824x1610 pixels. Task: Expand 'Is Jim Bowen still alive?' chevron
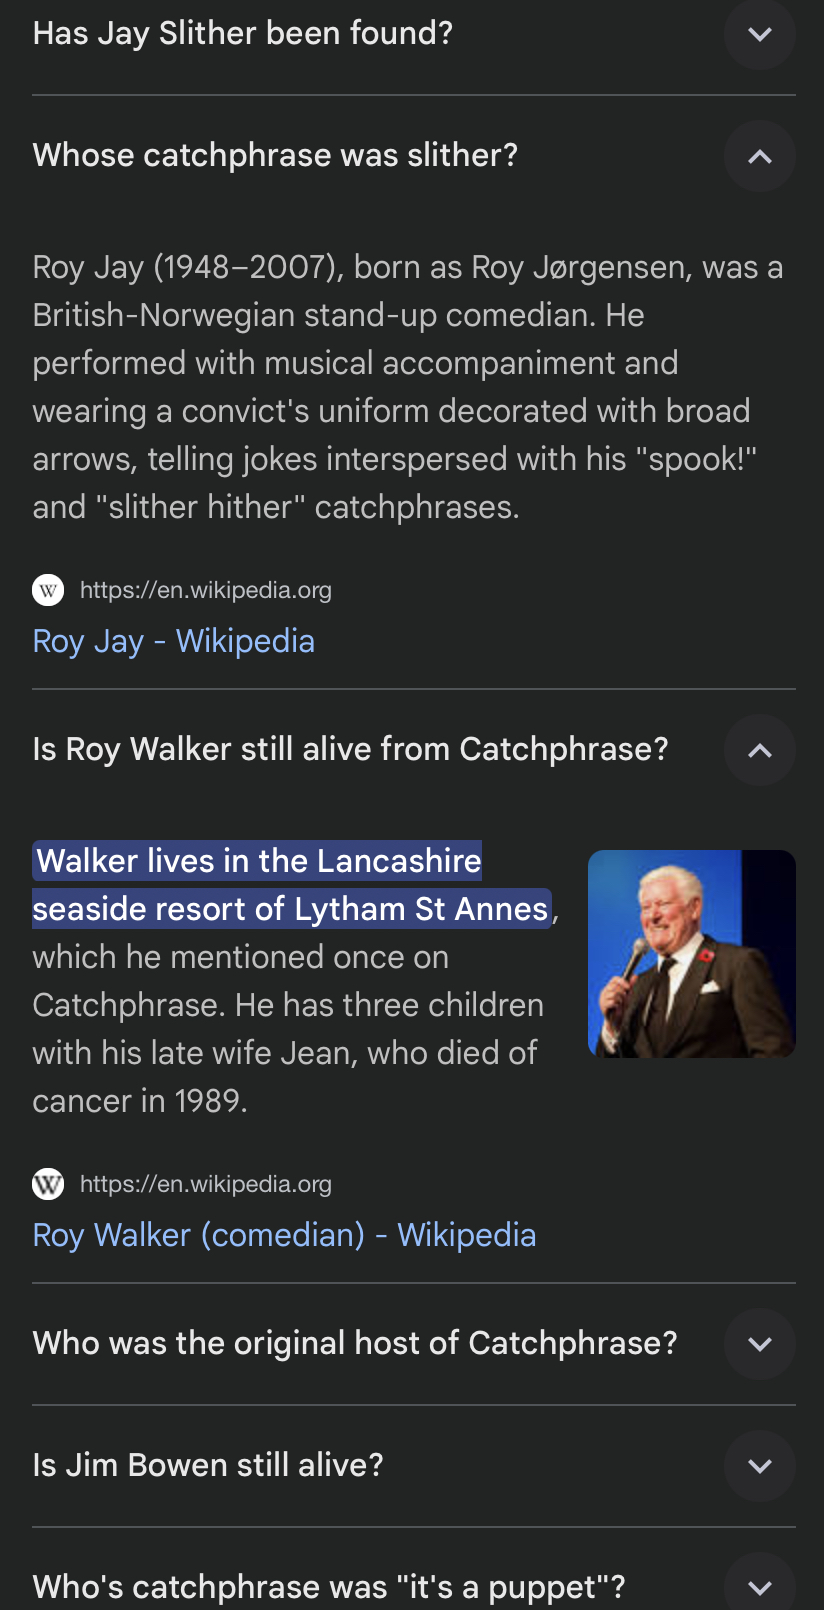[x=759, y=1466]
